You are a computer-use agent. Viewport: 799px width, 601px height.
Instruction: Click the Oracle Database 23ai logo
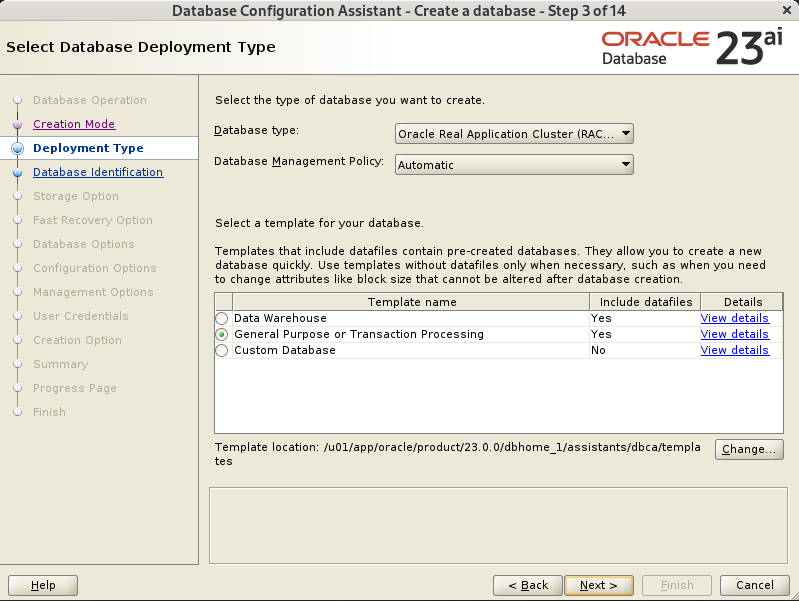click(692, 48)
